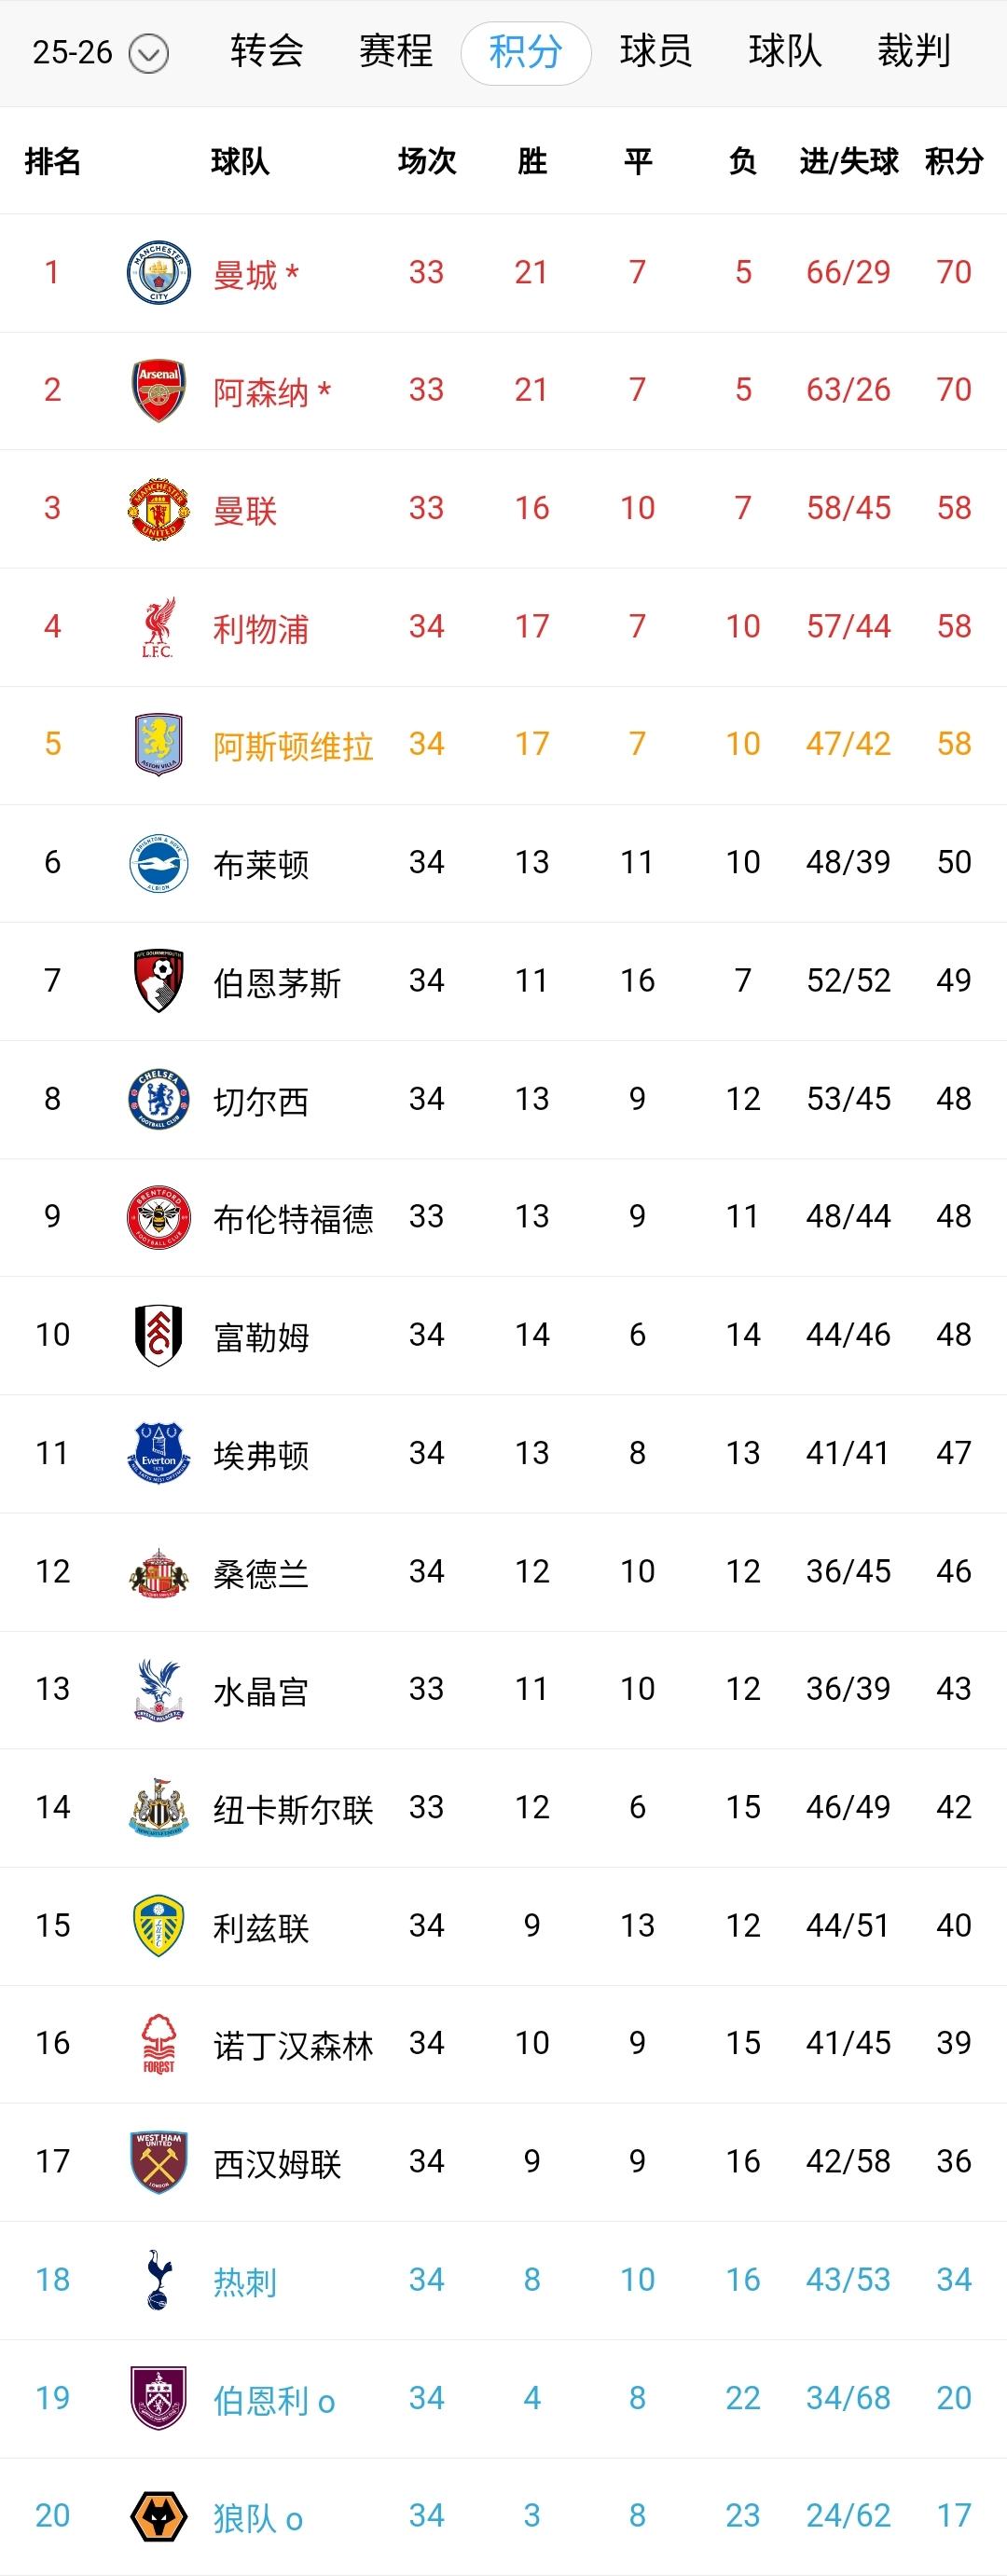The image size is (1007, 2576).
Task: Tap the Manchester City crest icon
Action: pyautogui.click(x=158, y=272)
